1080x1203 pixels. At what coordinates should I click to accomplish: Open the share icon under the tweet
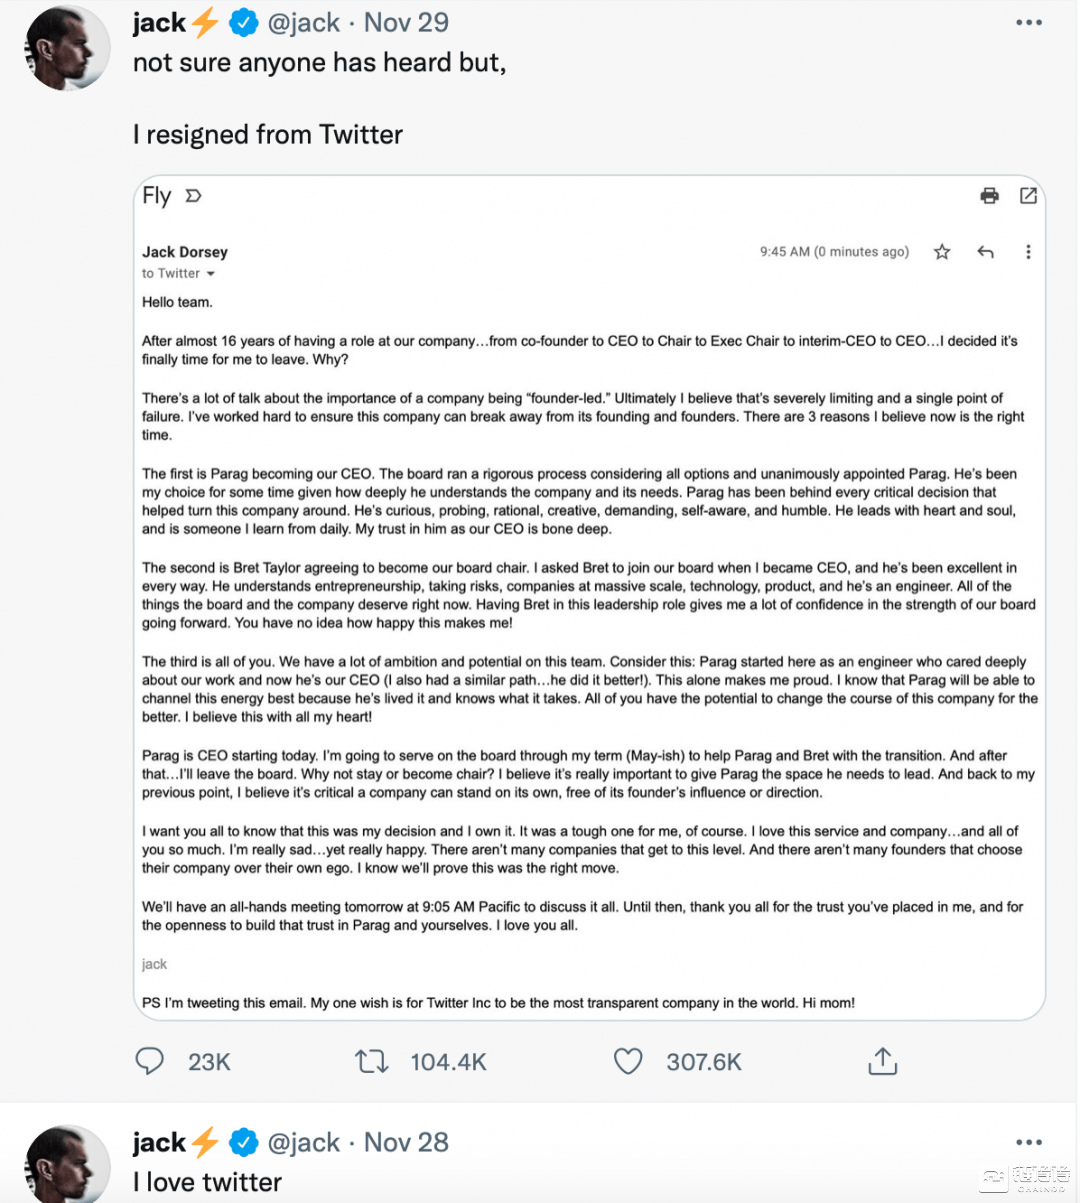tap(883, 1060)
